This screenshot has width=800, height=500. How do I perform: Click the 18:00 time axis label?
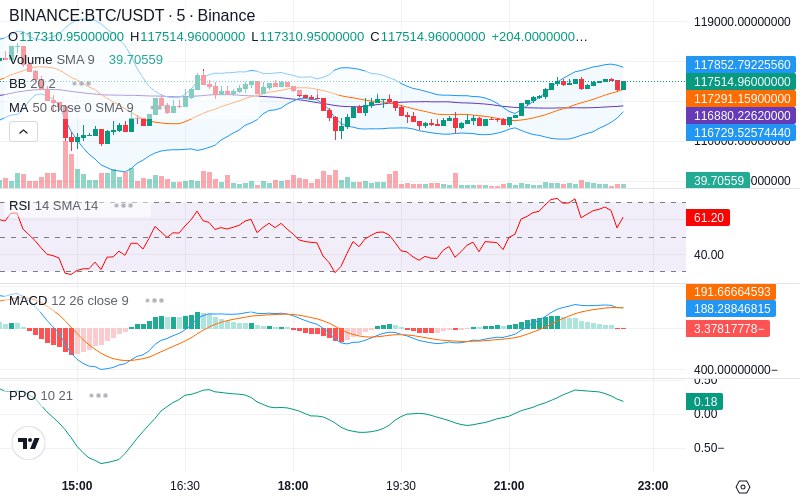(293, 486)
